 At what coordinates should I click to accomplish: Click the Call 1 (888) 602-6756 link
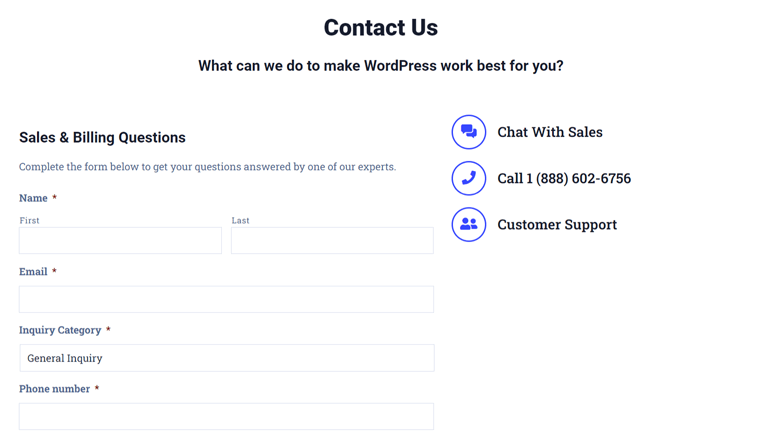564,178
